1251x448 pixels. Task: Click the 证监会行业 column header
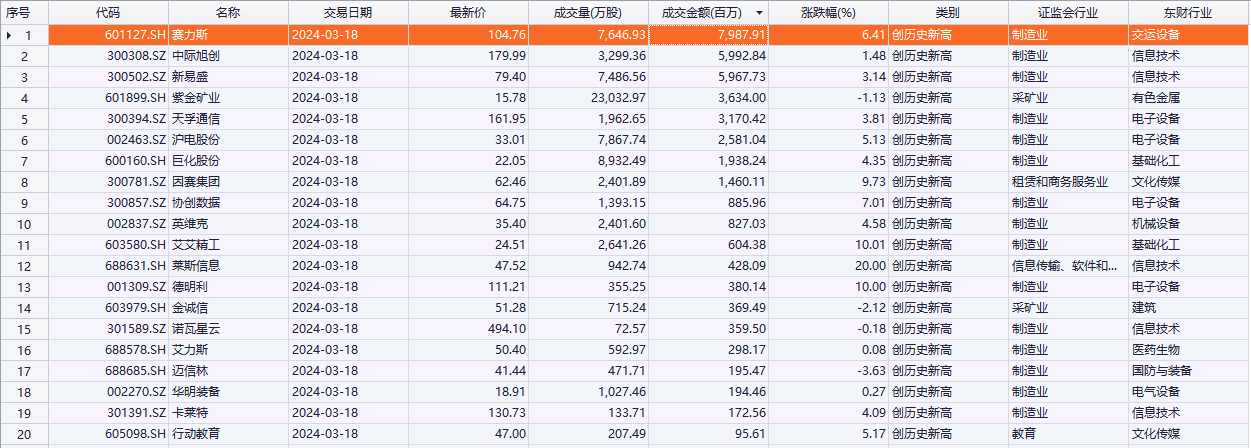point(1067,13)
